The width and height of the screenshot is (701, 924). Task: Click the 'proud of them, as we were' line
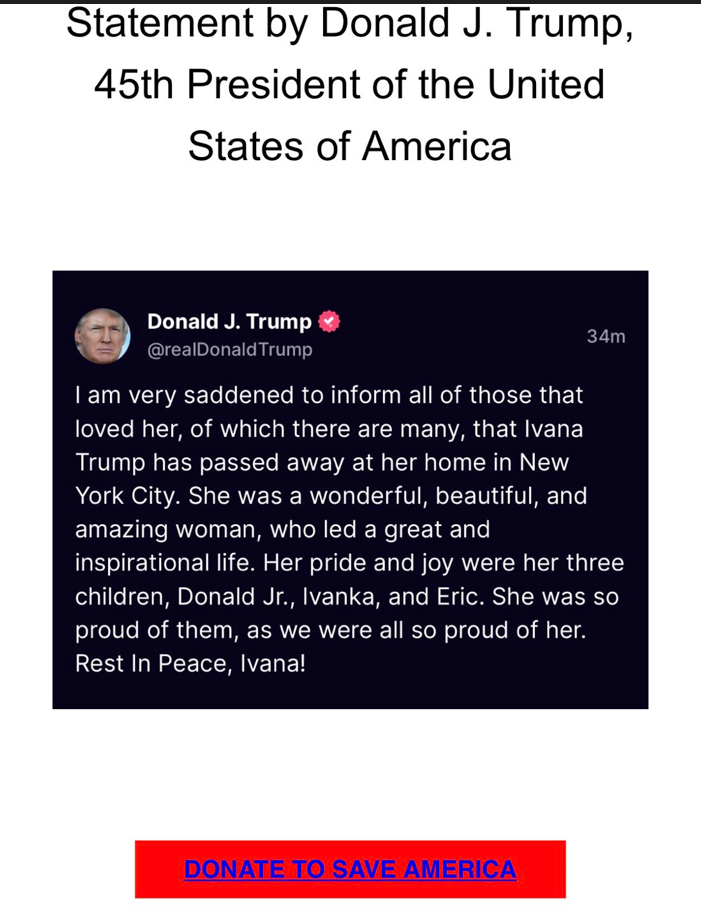pyautogui.click(x=330, y=630)
